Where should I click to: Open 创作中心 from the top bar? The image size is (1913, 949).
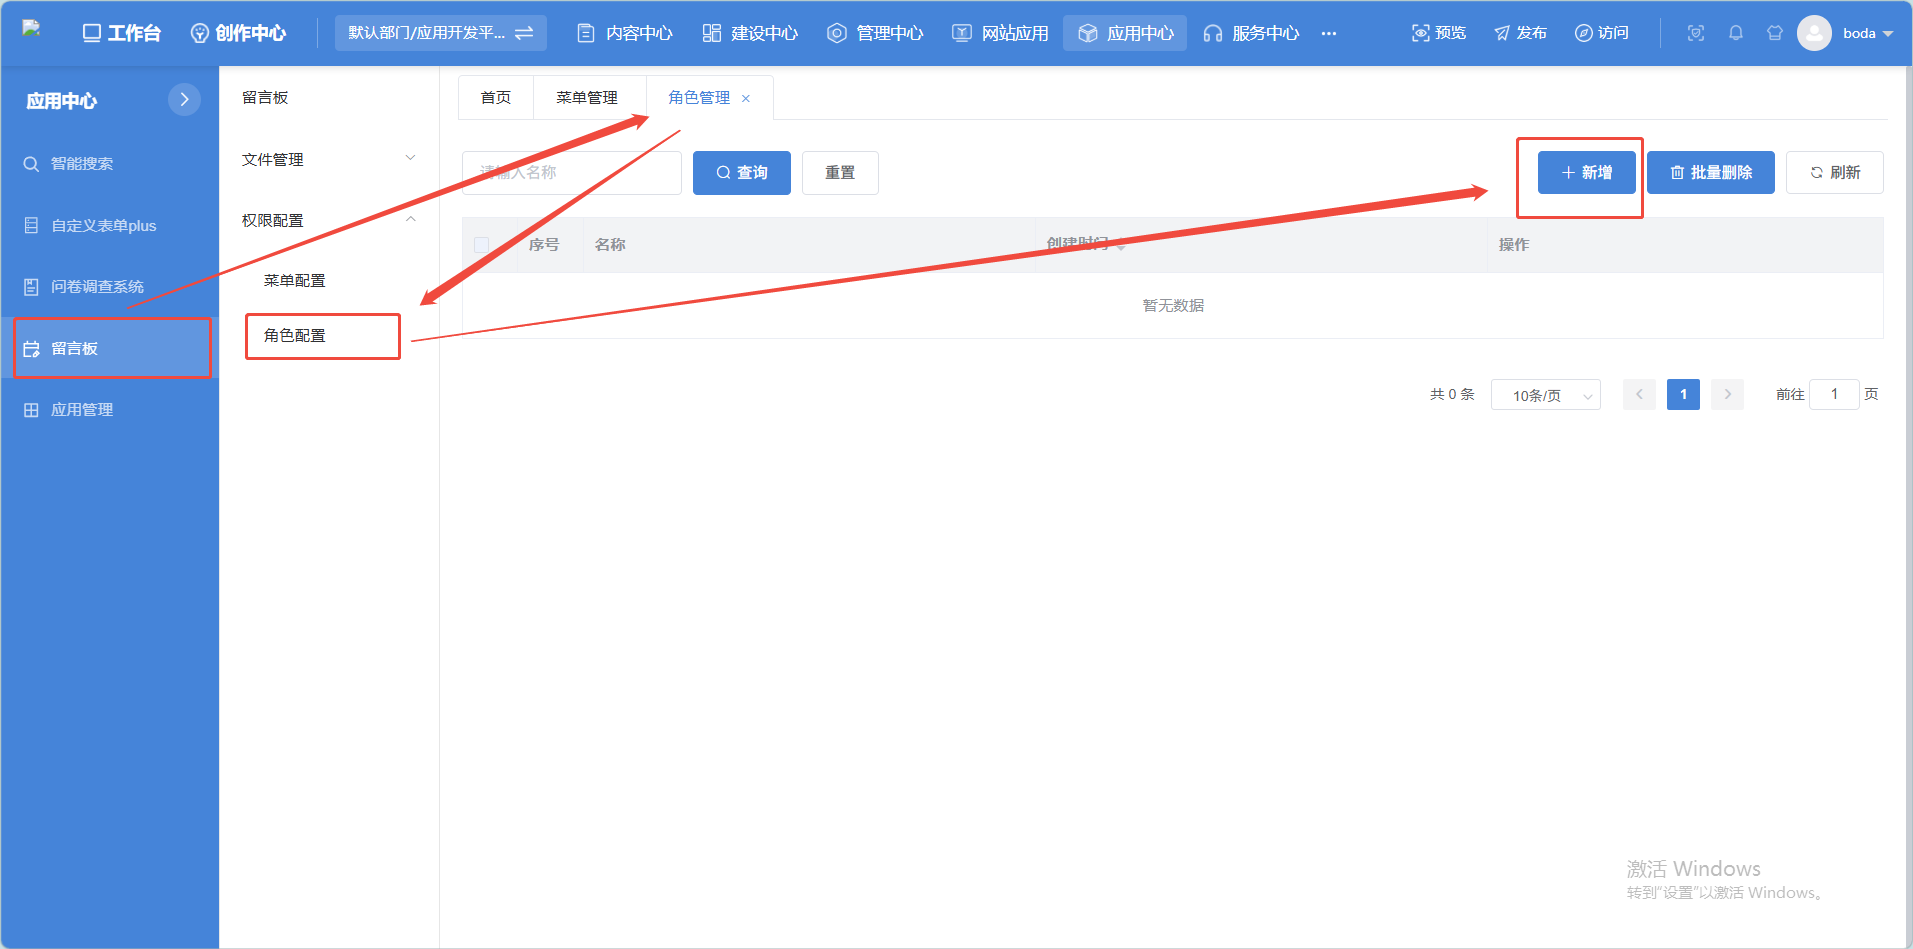pos(238,33)
